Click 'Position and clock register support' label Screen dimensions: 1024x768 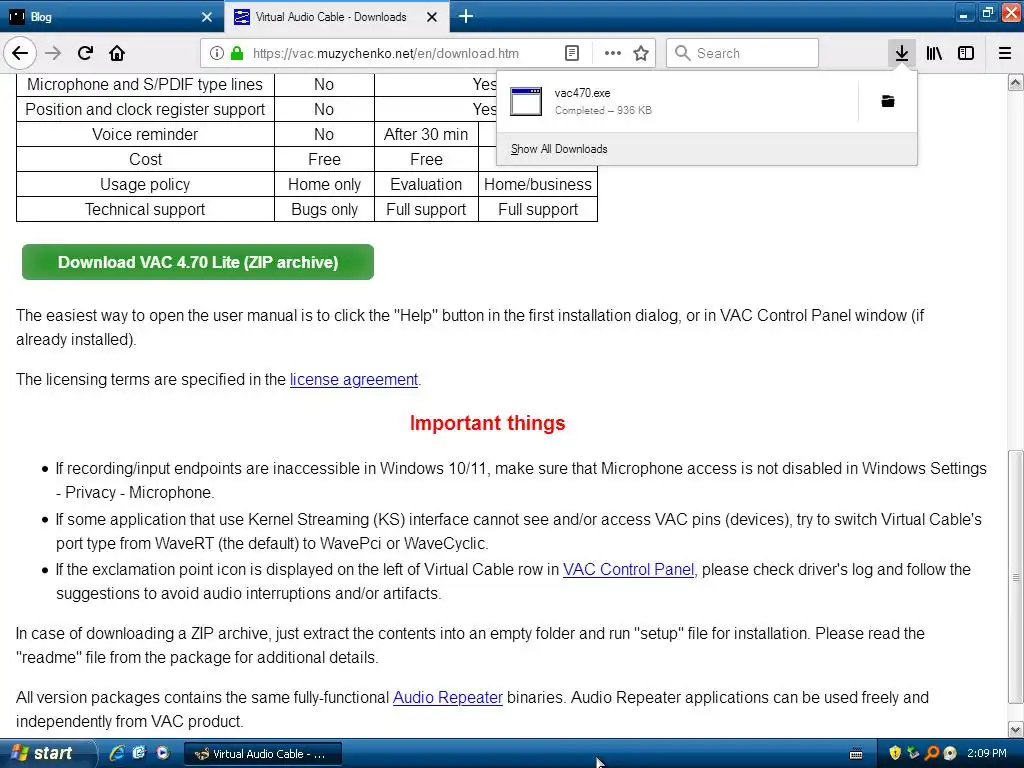(x=145, y=109)
